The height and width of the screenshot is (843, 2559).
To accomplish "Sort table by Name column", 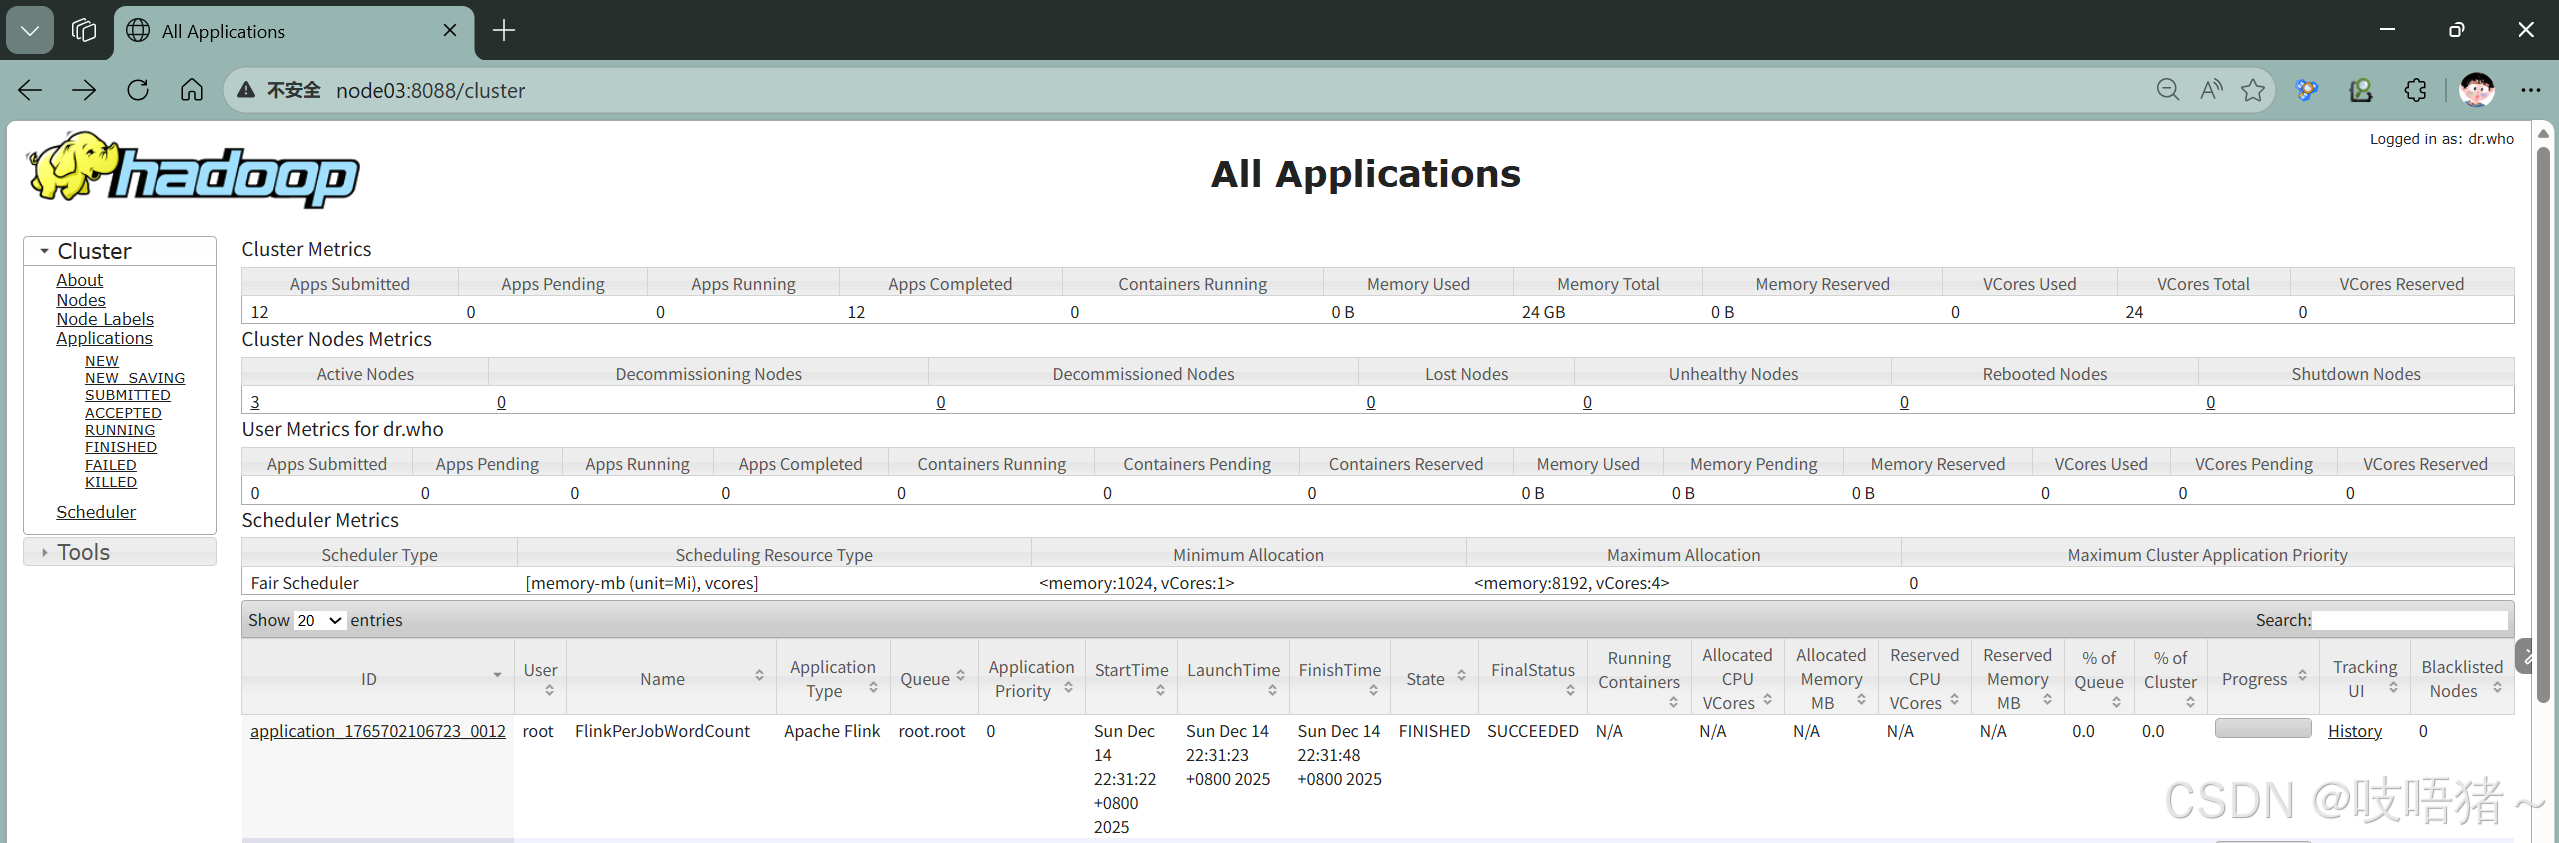I will click(x=759, y=677).
